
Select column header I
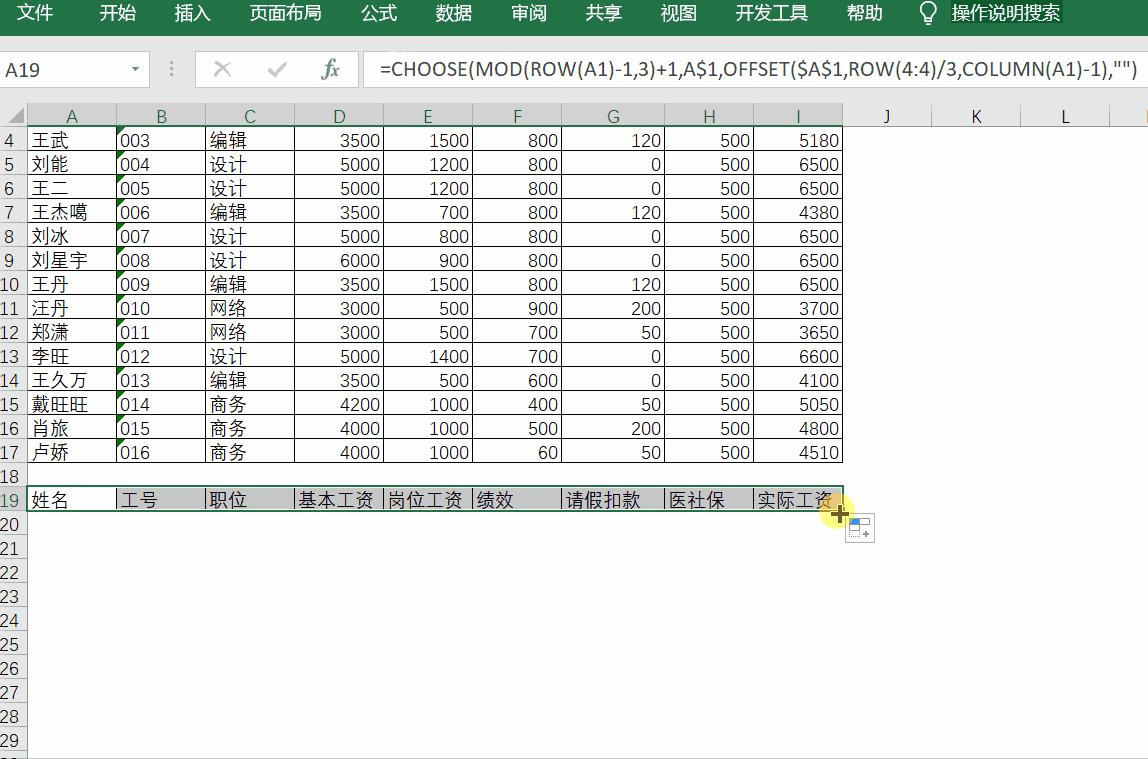pos(798,116)
